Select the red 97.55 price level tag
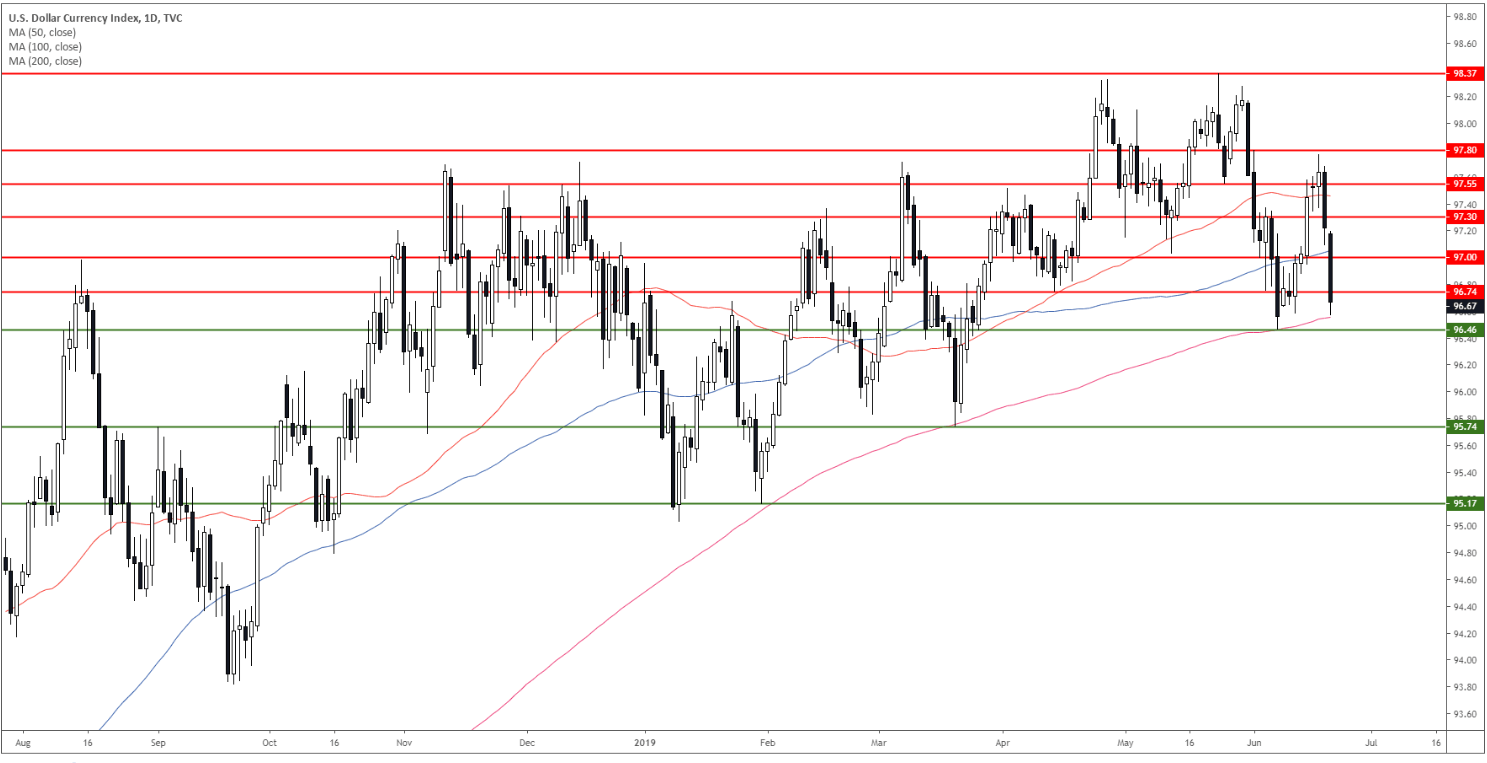Image resolution: width=1487 pixels, height=763 pixels. (1464, 184)
